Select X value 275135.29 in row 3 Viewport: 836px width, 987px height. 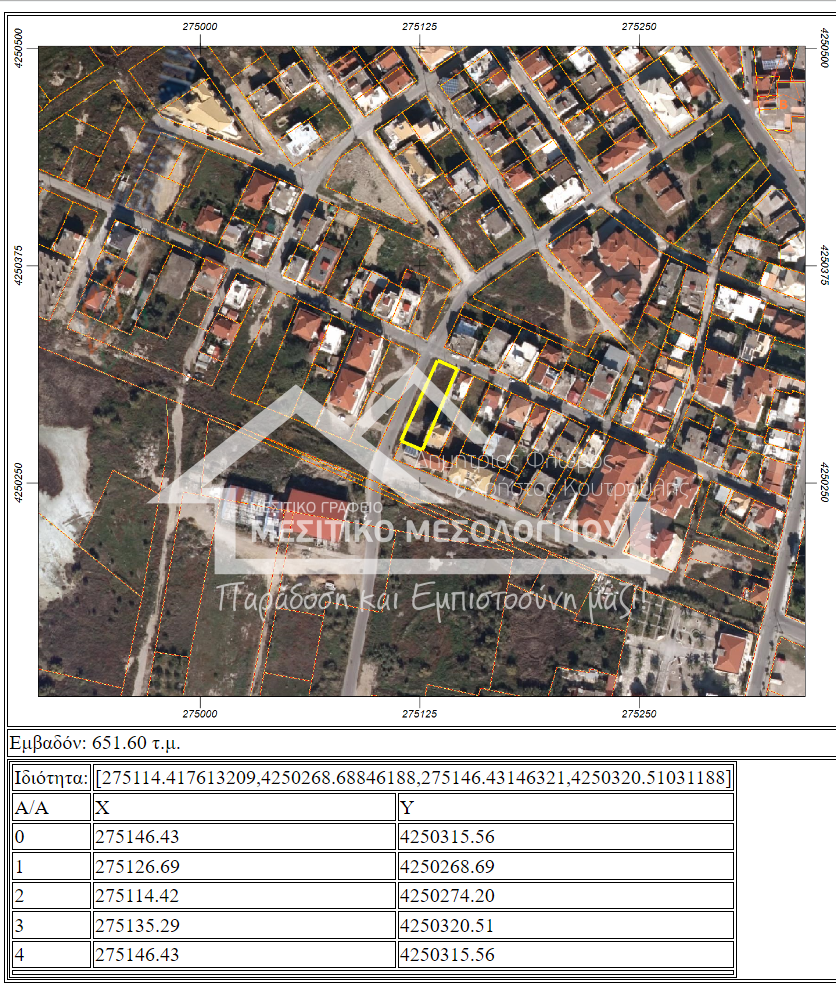[x=137, y=926]
